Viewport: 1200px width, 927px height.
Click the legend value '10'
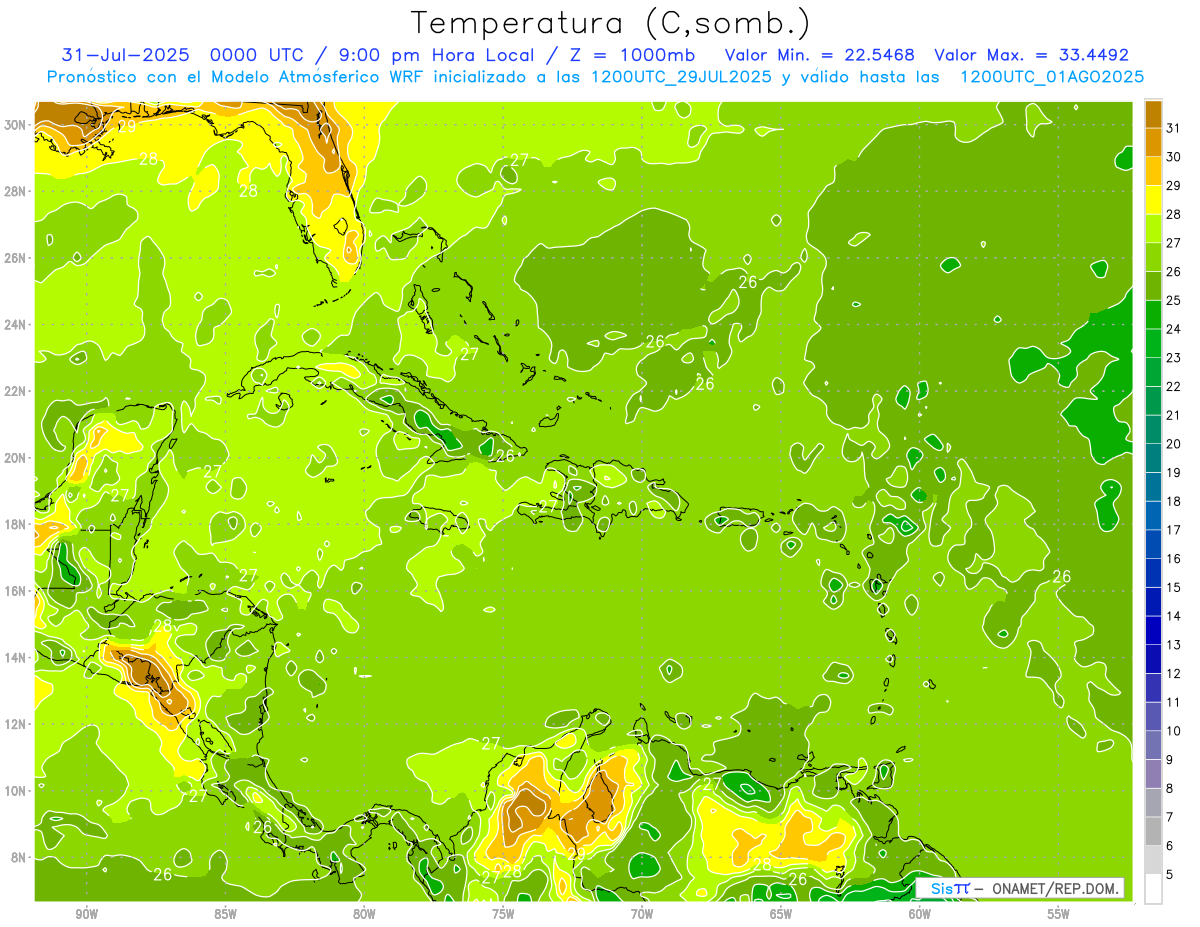point(1173,731)
